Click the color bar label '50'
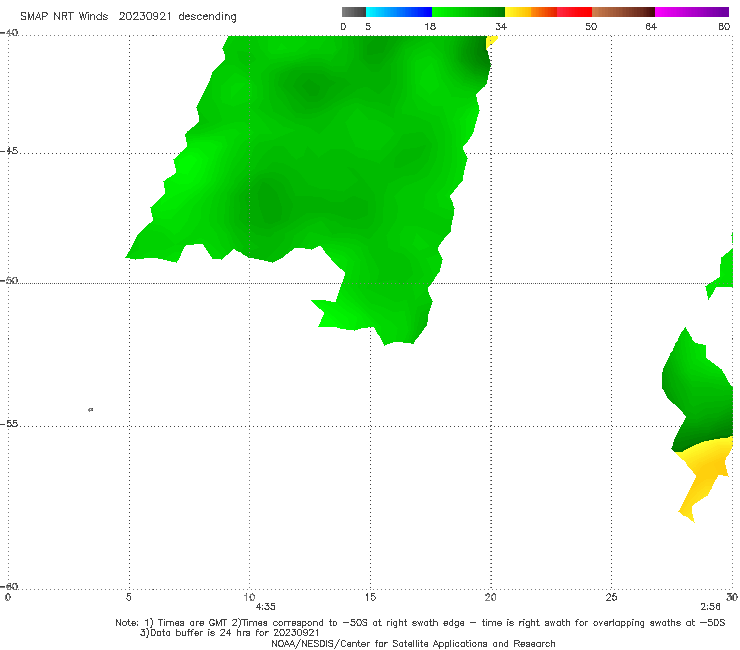740x650 pixels. point(591,26)
